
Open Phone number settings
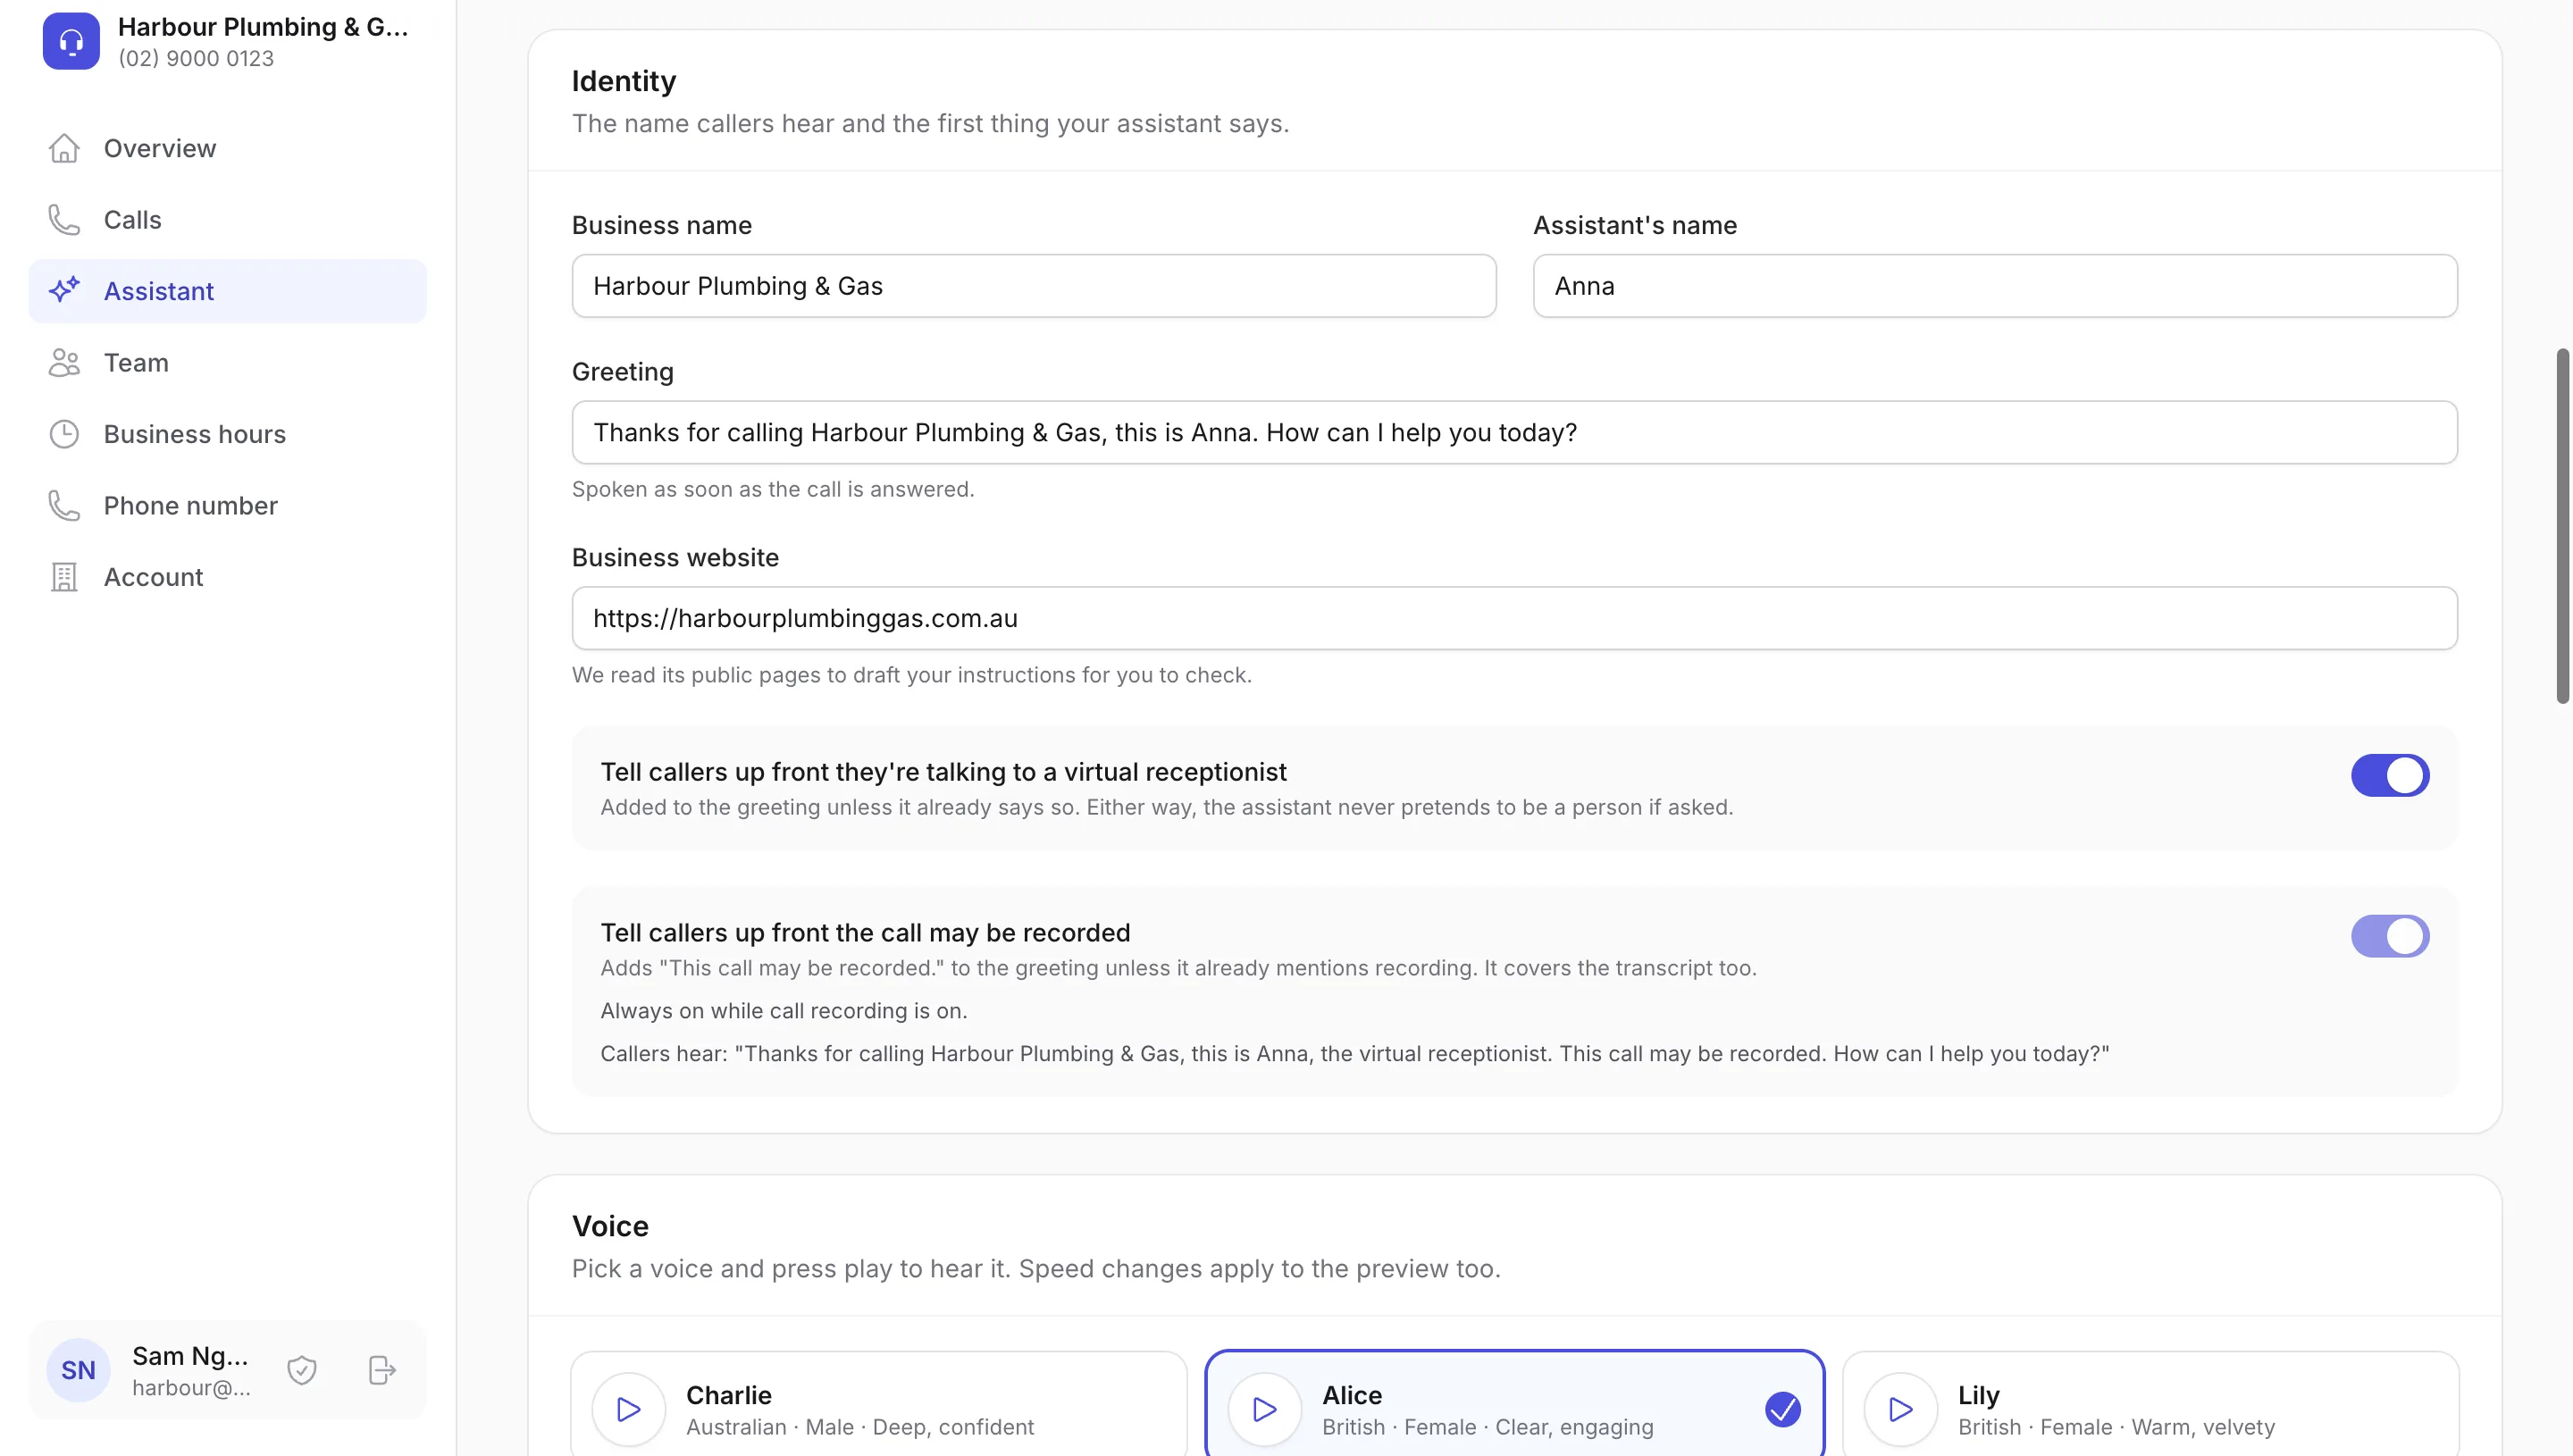point(228,506)
